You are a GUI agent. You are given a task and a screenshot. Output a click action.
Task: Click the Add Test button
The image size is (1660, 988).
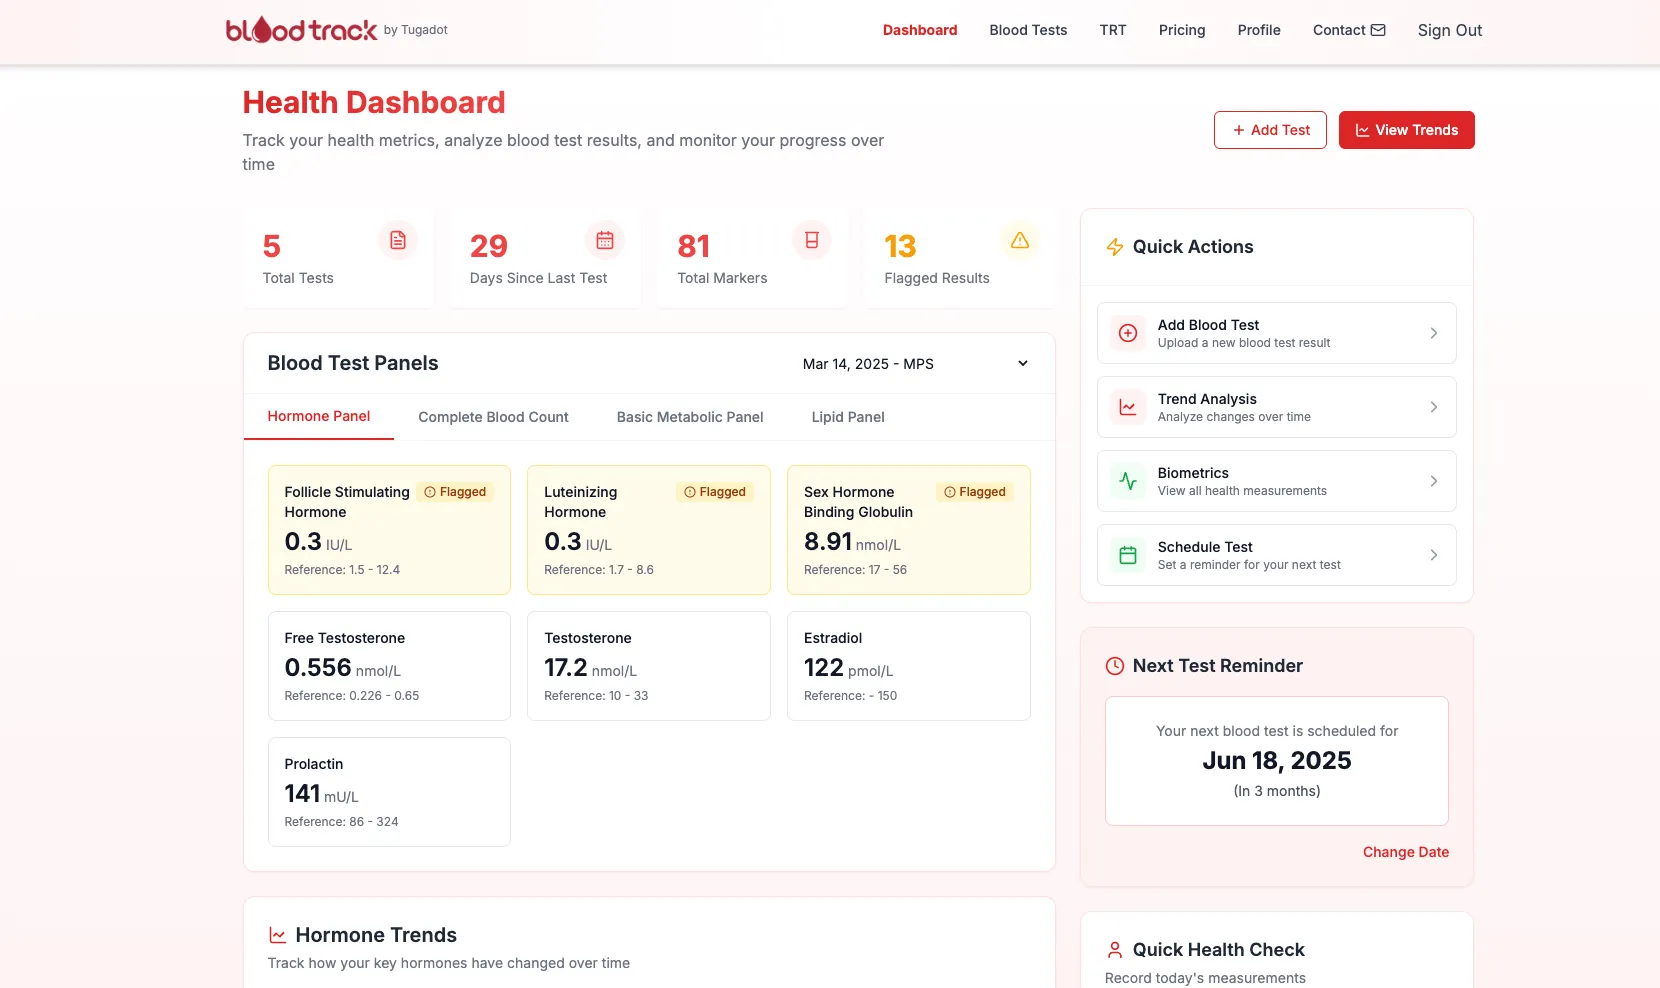point(1270,130)
